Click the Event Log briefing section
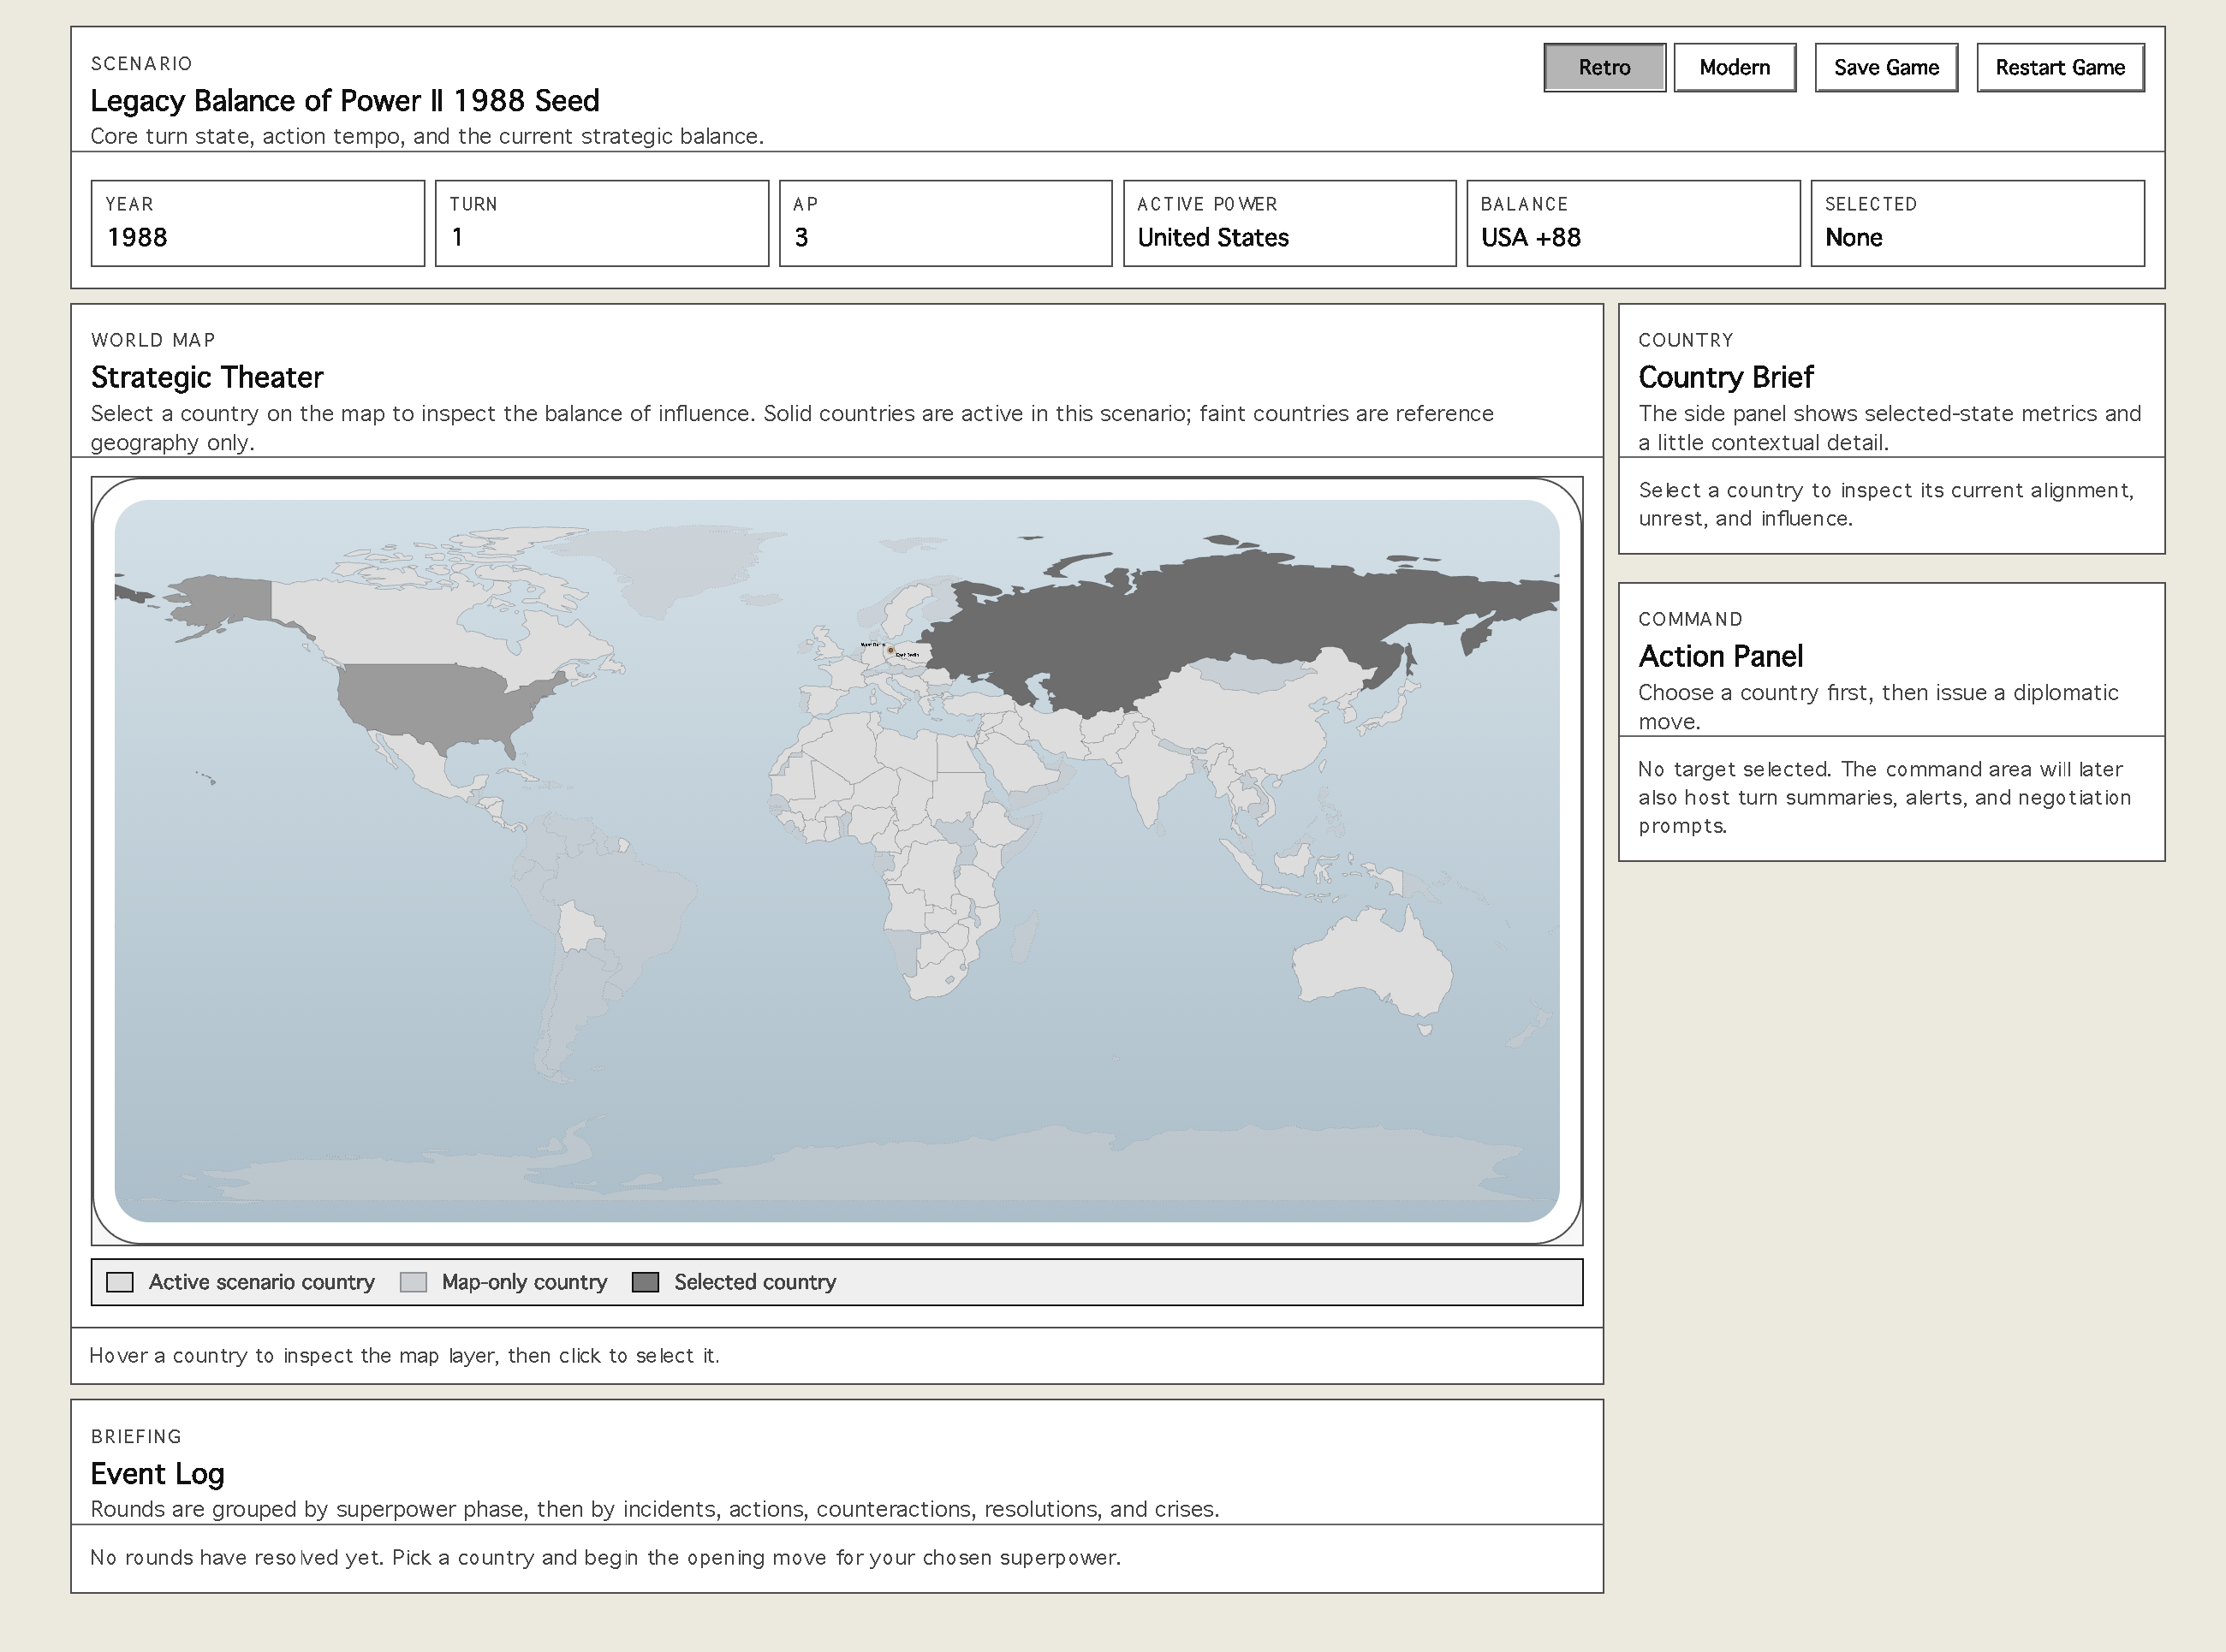 click(x=157, y=1473)
